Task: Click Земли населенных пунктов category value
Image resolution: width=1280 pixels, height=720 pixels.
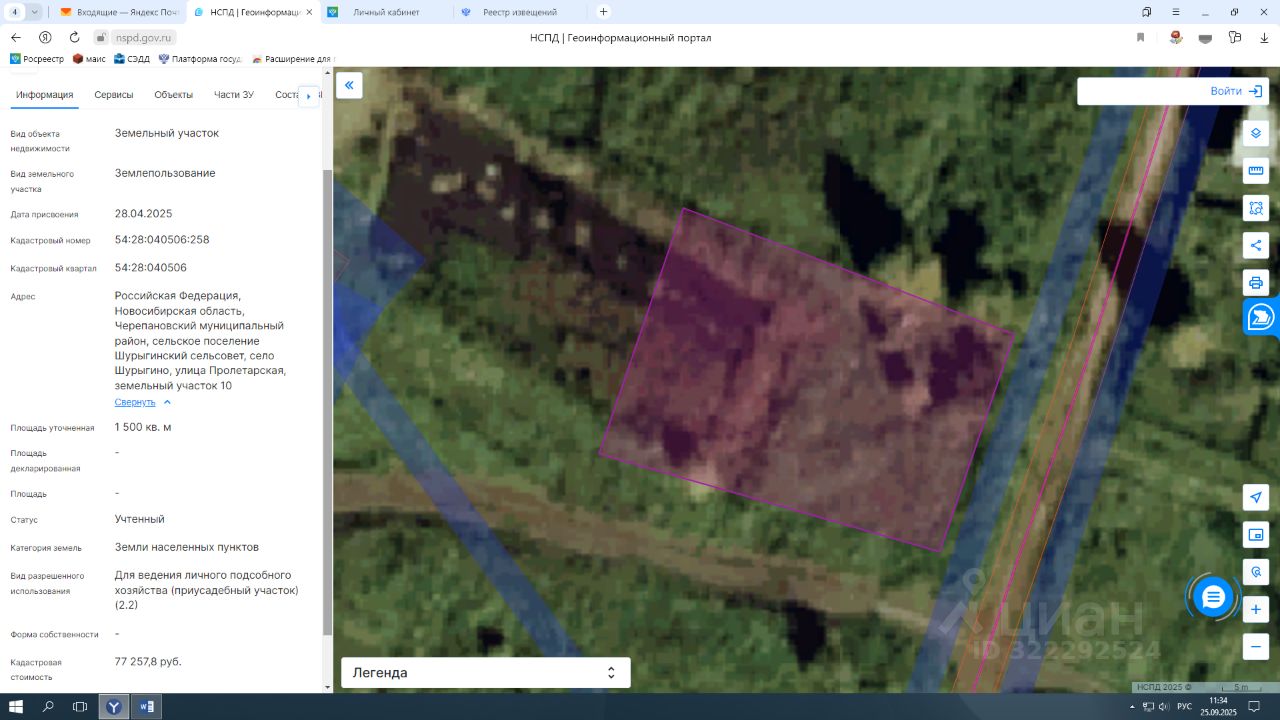Action: (x=187, y=548)
